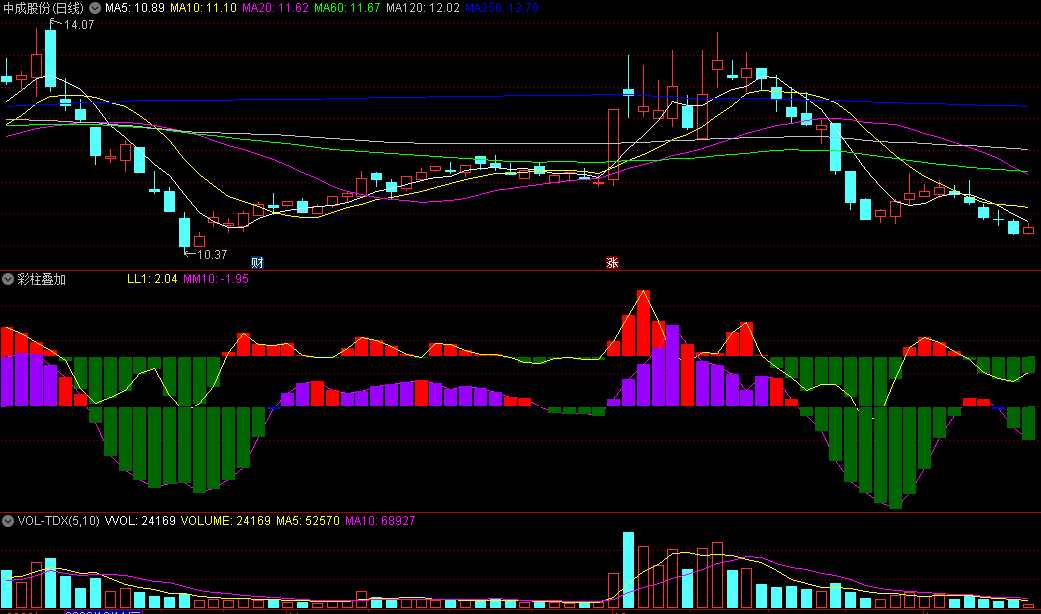
Task: Open the 涨 limit-up marker
Action: [x=612, y=262]
